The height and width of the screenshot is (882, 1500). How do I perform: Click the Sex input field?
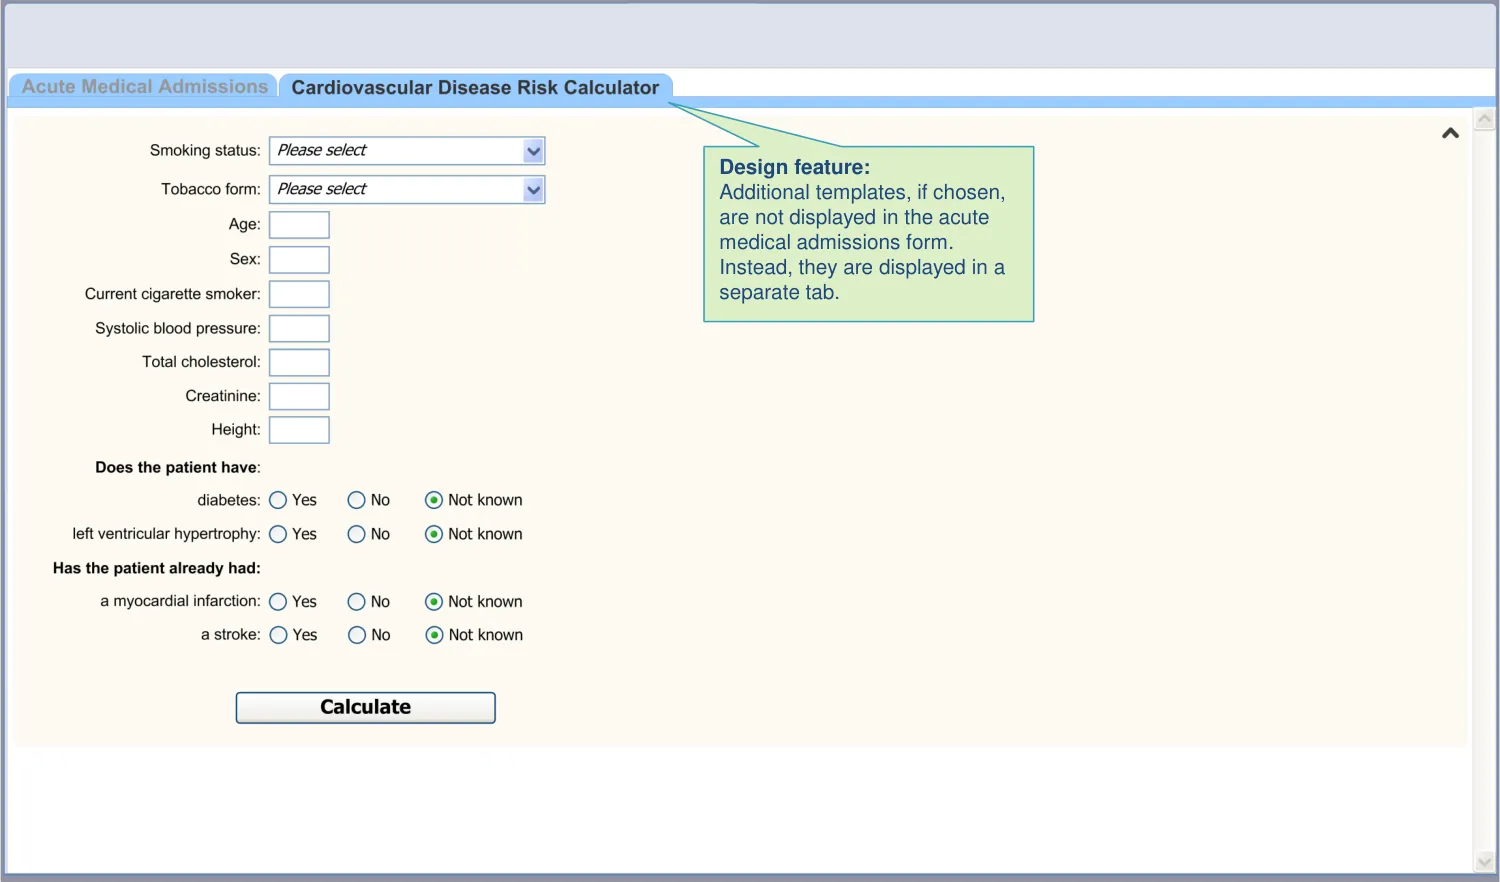[x=299, y=260]
